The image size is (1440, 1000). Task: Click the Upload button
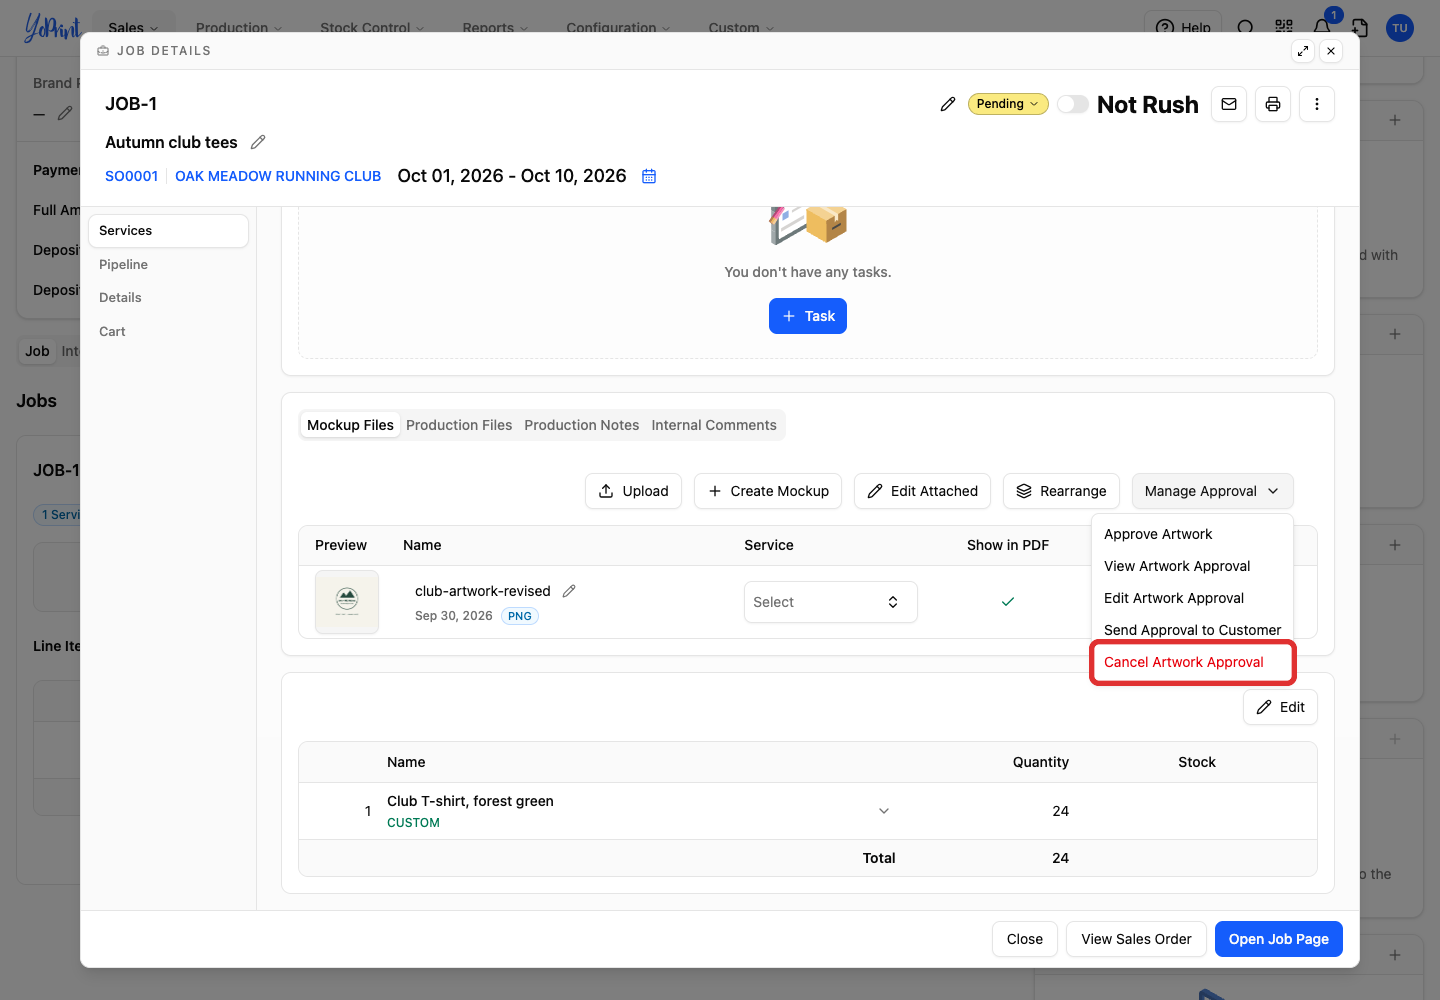coord(633,491)
